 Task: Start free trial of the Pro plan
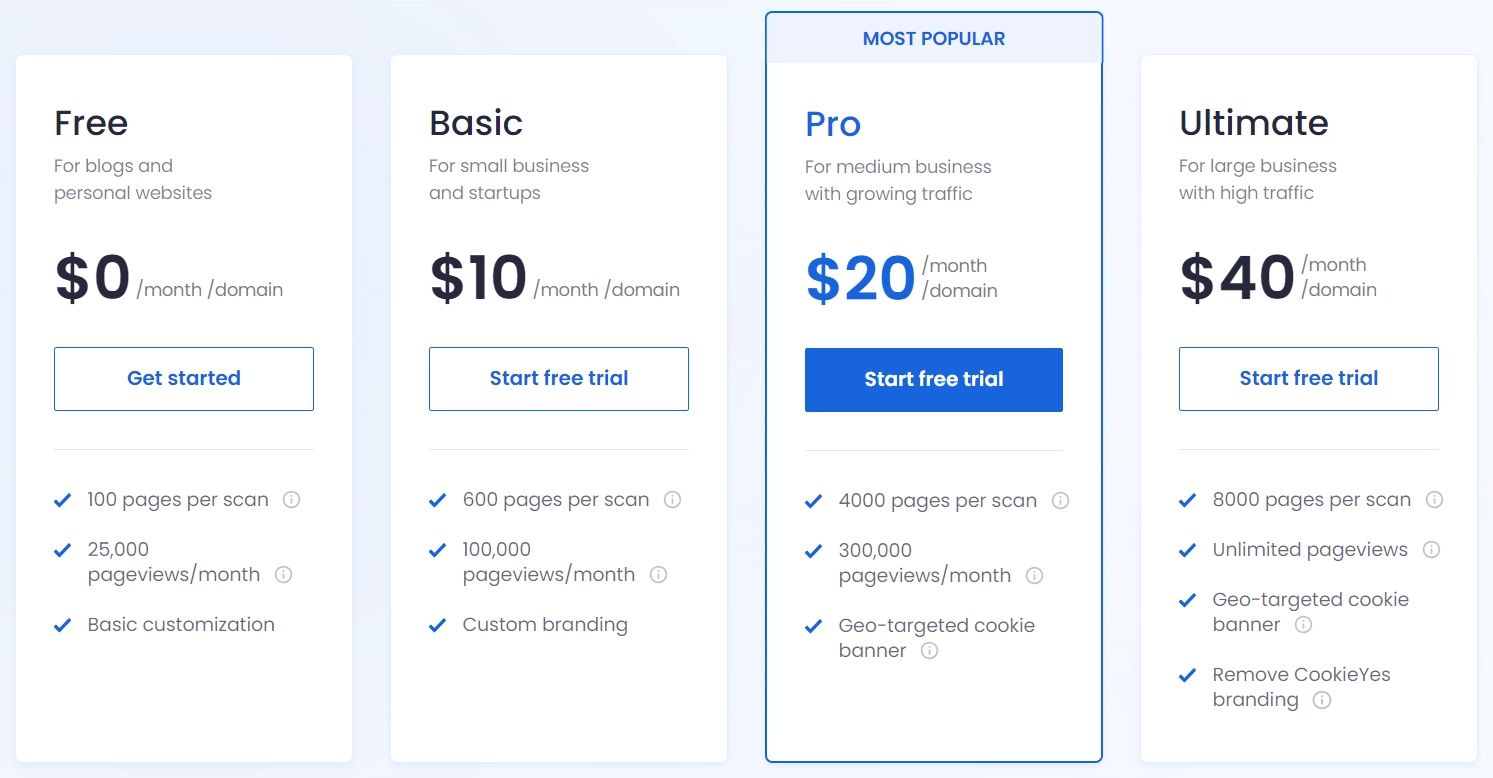point(933,380)
